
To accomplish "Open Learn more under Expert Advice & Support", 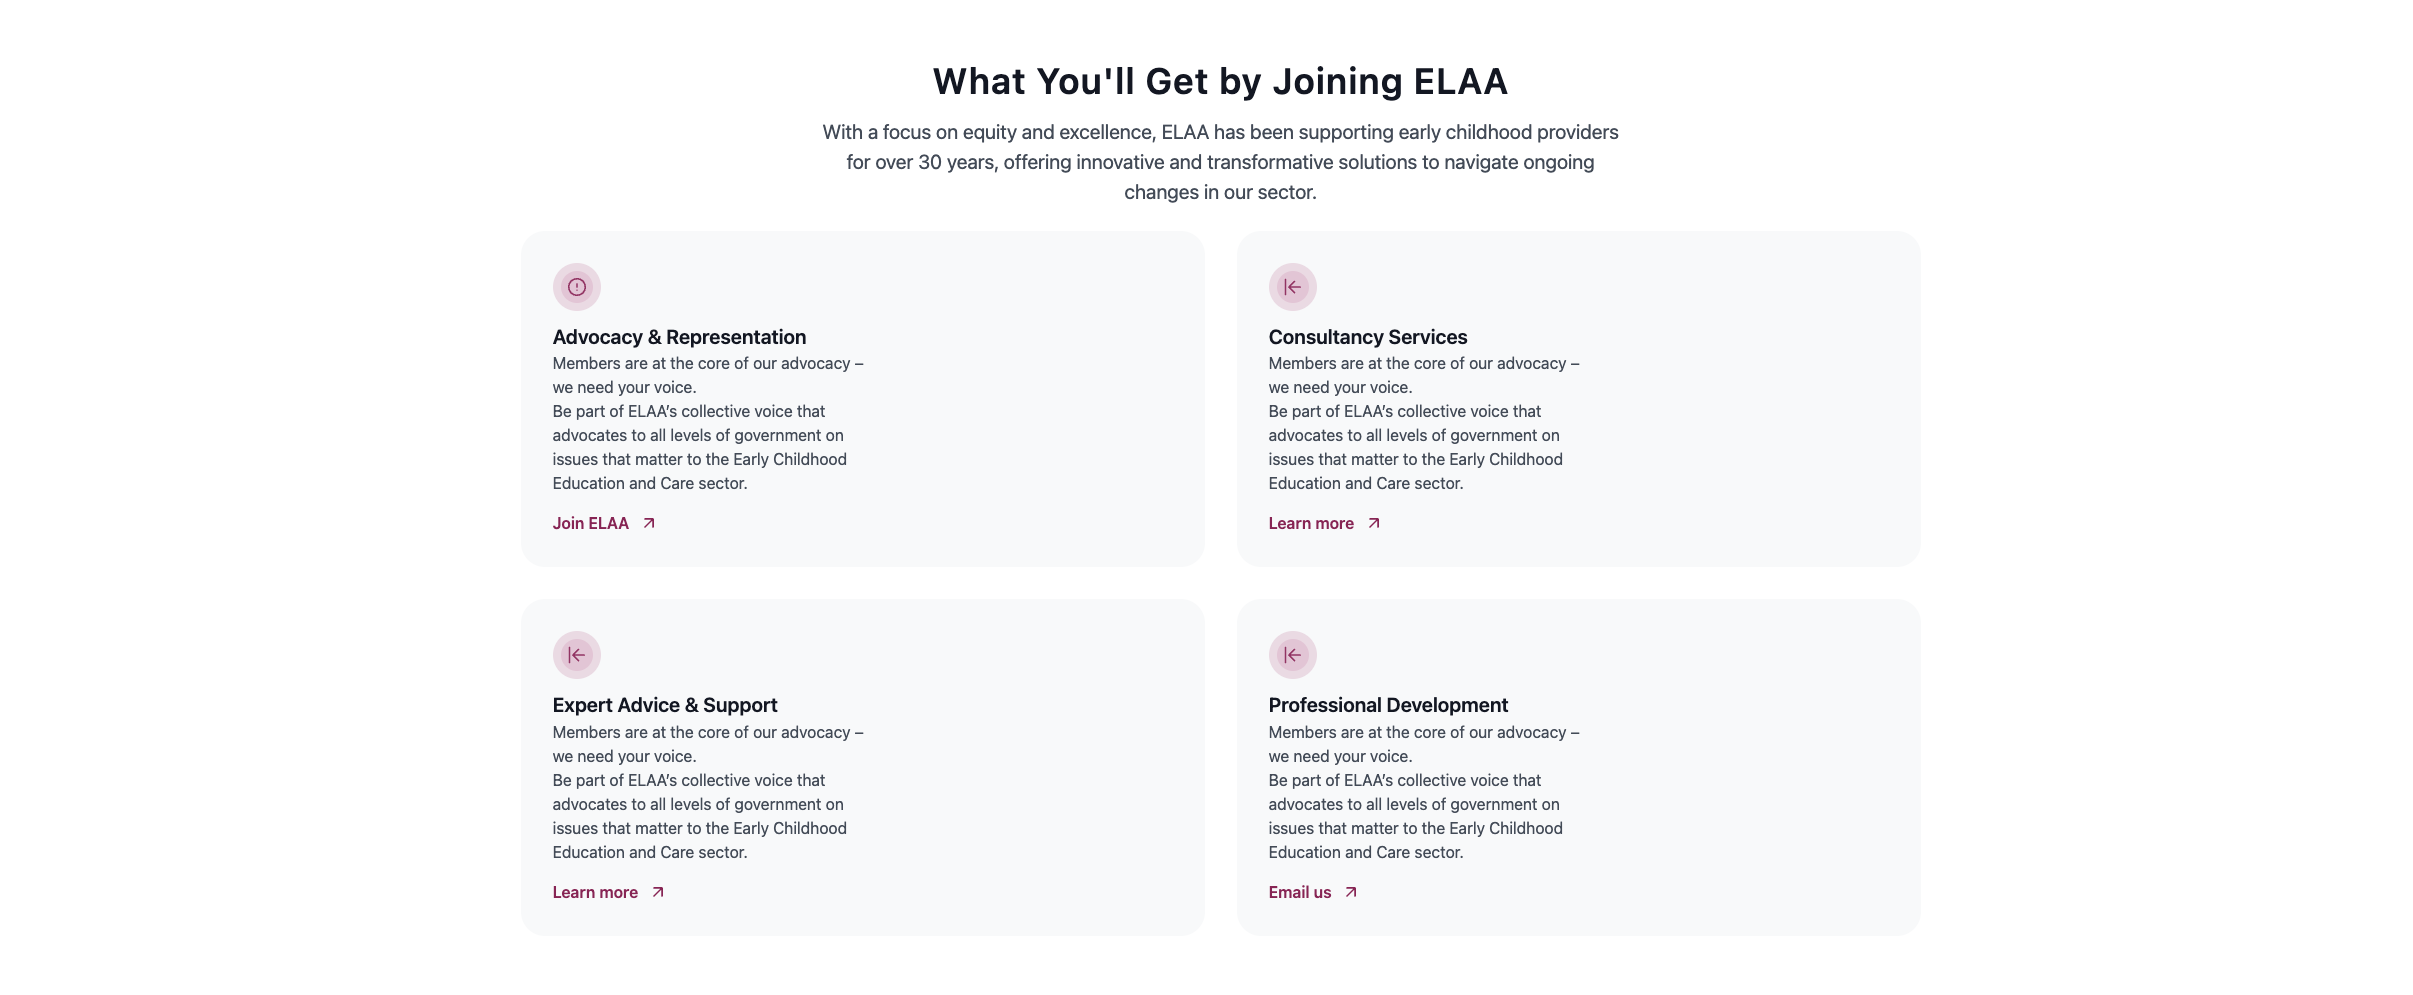I will (x=595, y=892).
